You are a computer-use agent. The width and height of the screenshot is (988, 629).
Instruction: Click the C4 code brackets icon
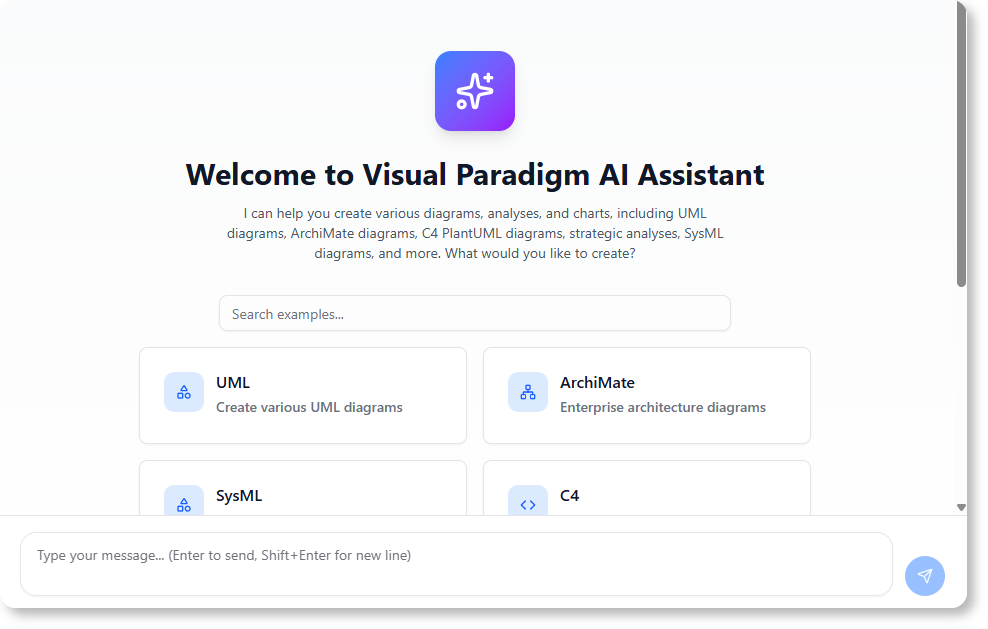(528, 504)
